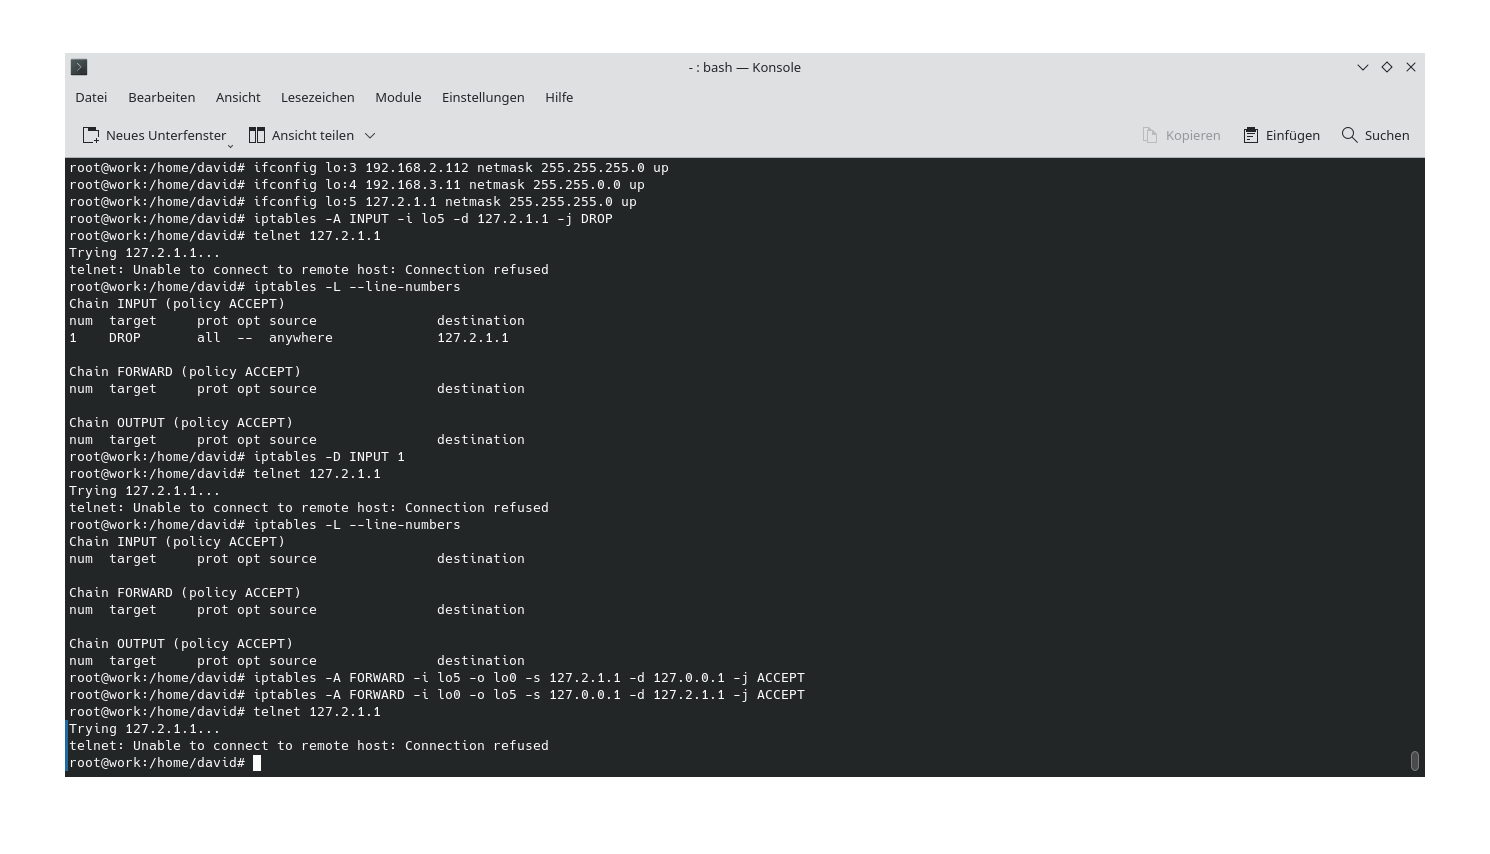This screenshot has height=854, width=1490.
Task: Open the Einstellungen menu
Action: tap(483, 97)
